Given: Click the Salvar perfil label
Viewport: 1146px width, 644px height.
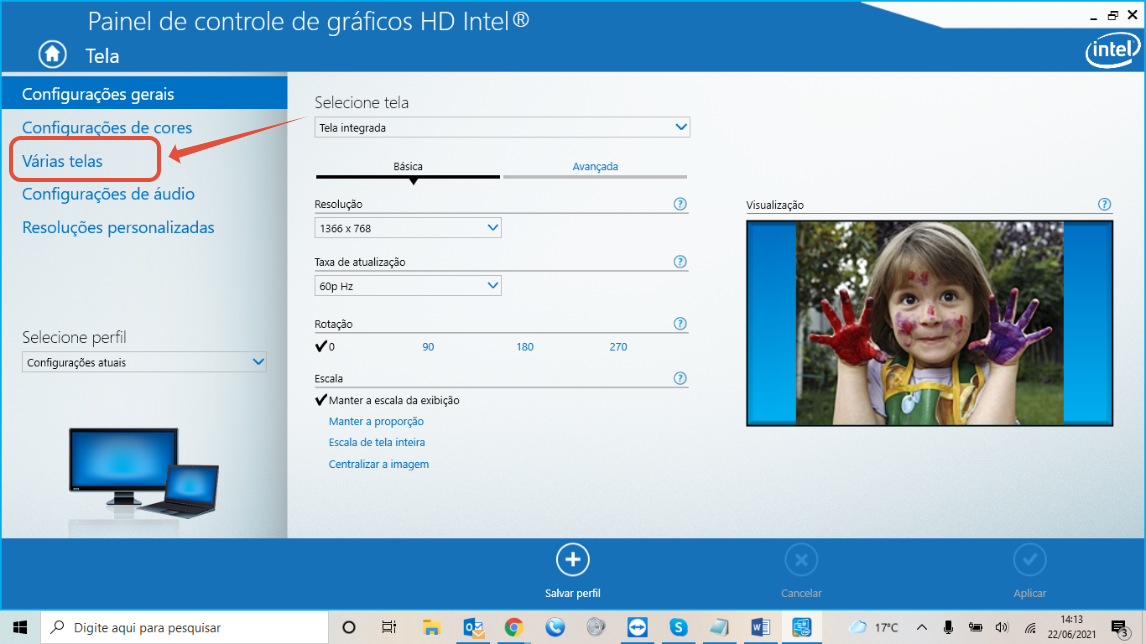Looking at the screenshot, I should point(572,594).
